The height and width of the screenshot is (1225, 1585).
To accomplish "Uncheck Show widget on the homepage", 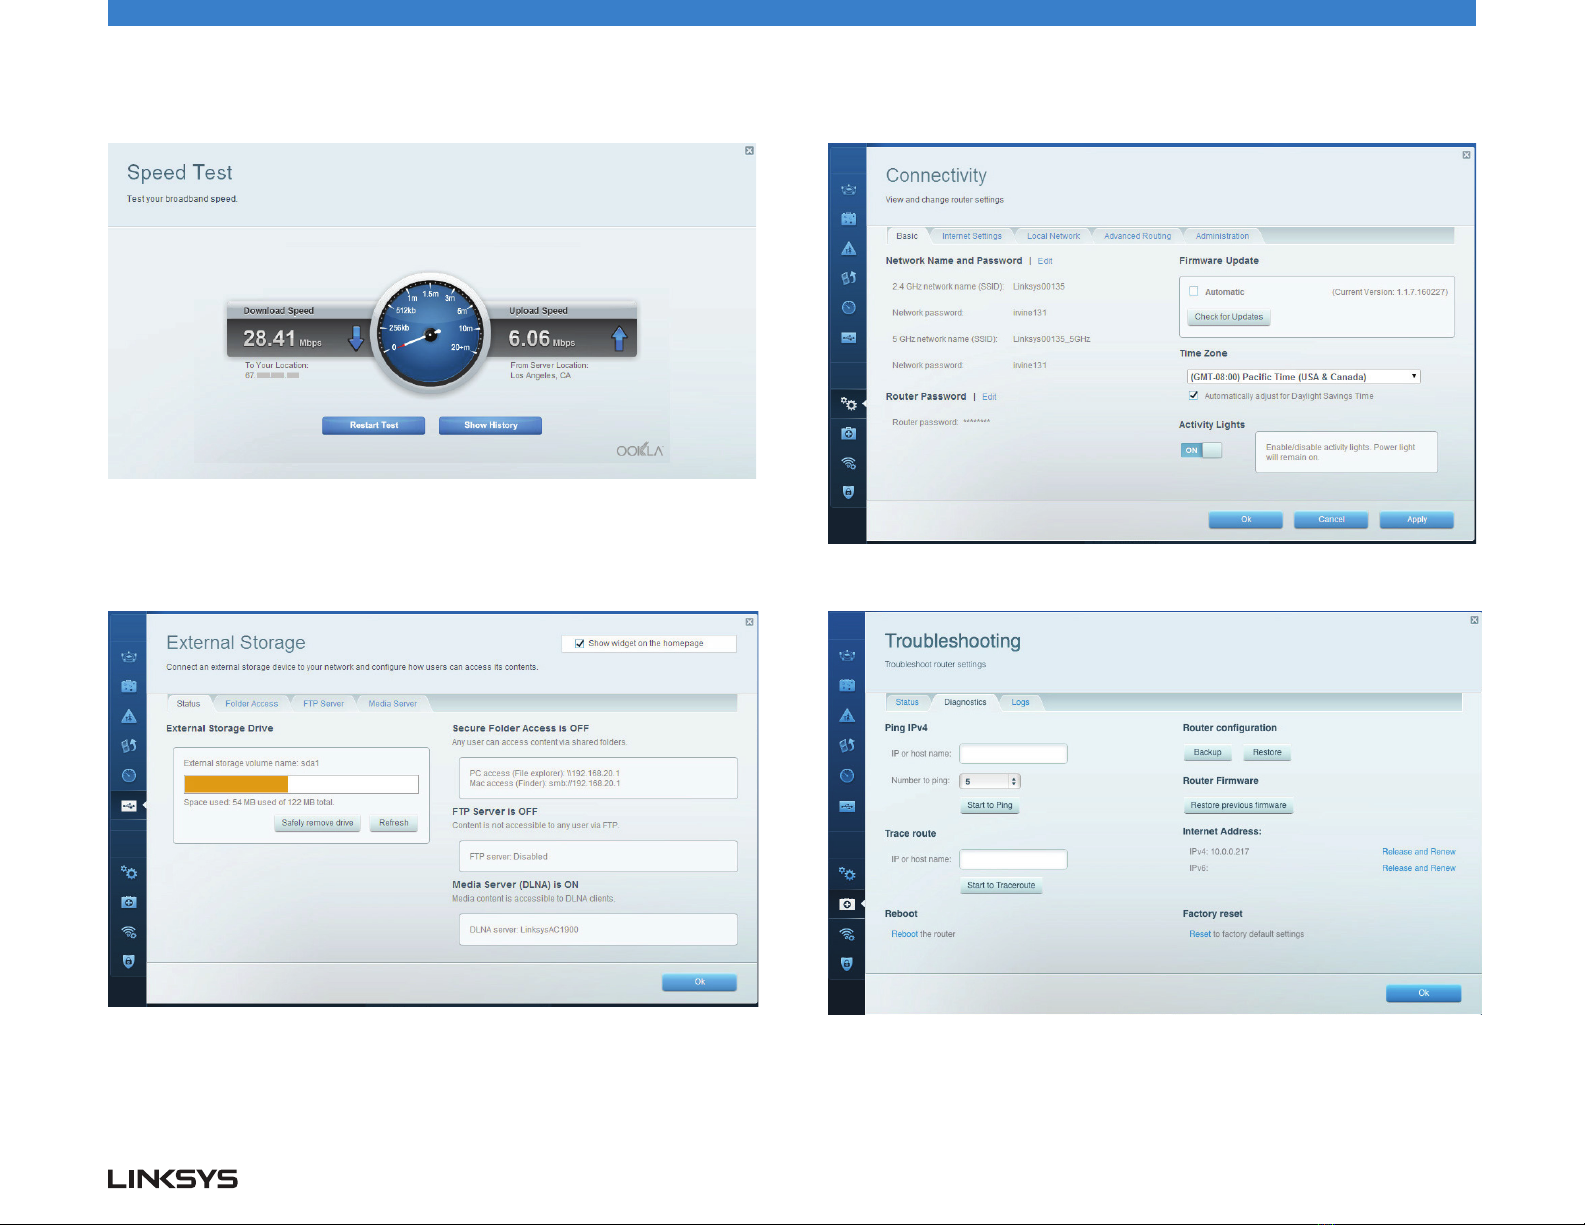I will (580, 644).
